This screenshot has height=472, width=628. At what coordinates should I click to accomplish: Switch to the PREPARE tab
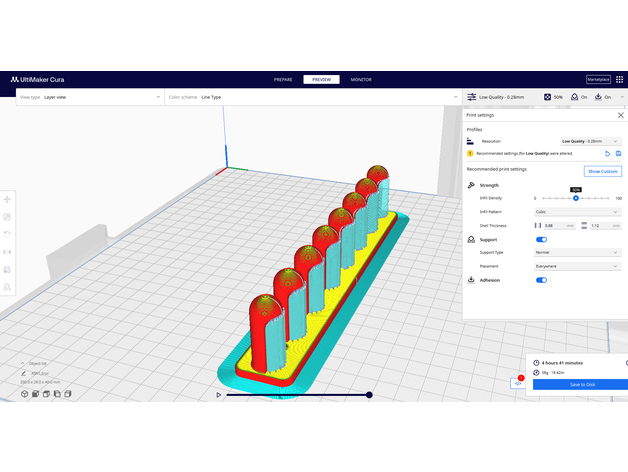pos(283,79)
